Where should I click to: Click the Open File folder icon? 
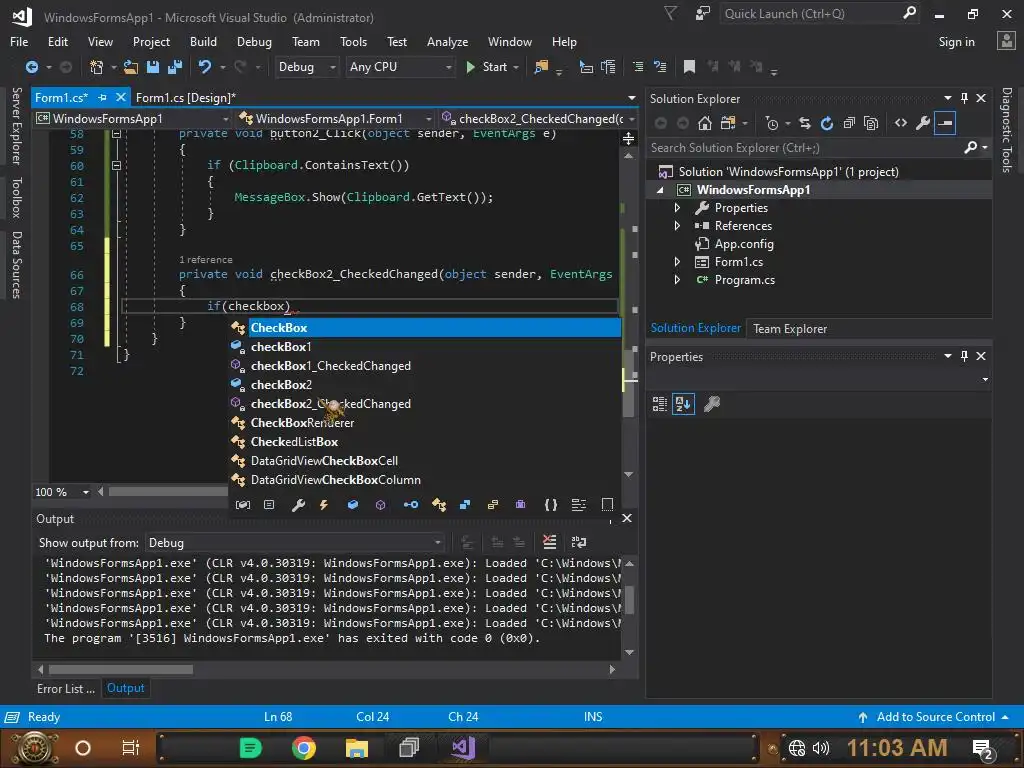(x=131, y=67)
